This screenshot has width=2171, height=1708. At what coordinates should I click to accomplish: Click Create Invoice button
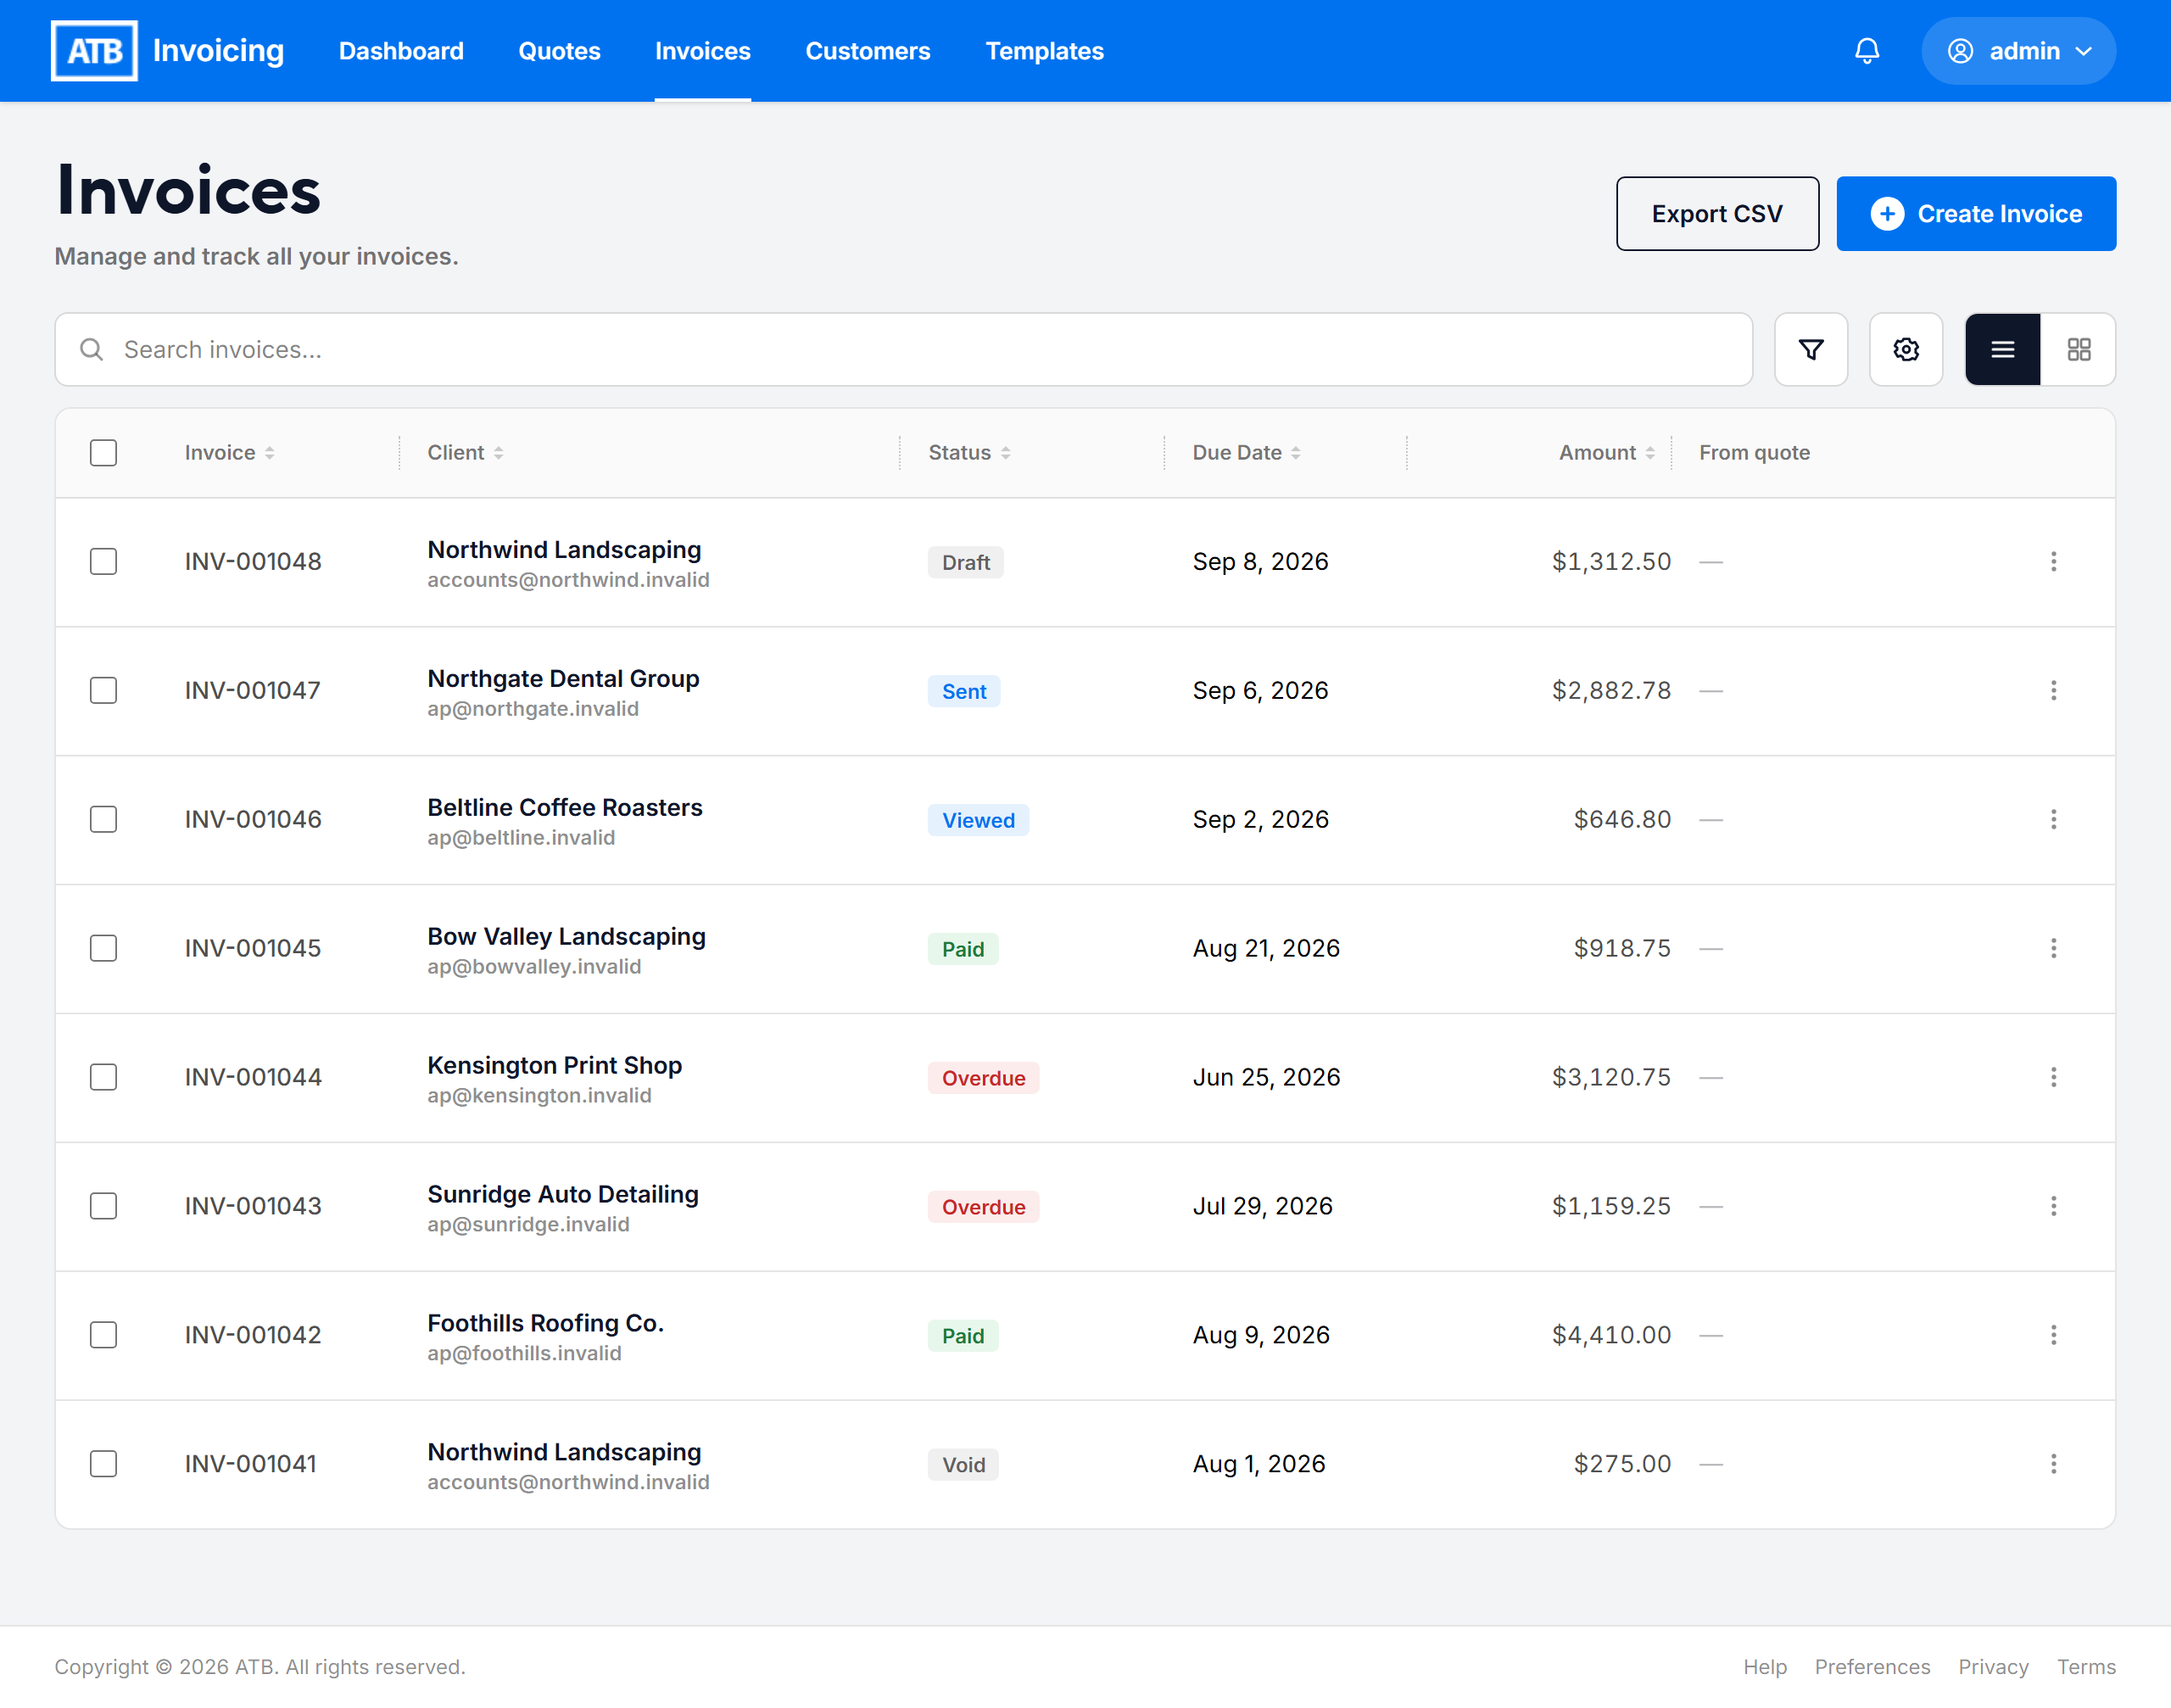1976,214
